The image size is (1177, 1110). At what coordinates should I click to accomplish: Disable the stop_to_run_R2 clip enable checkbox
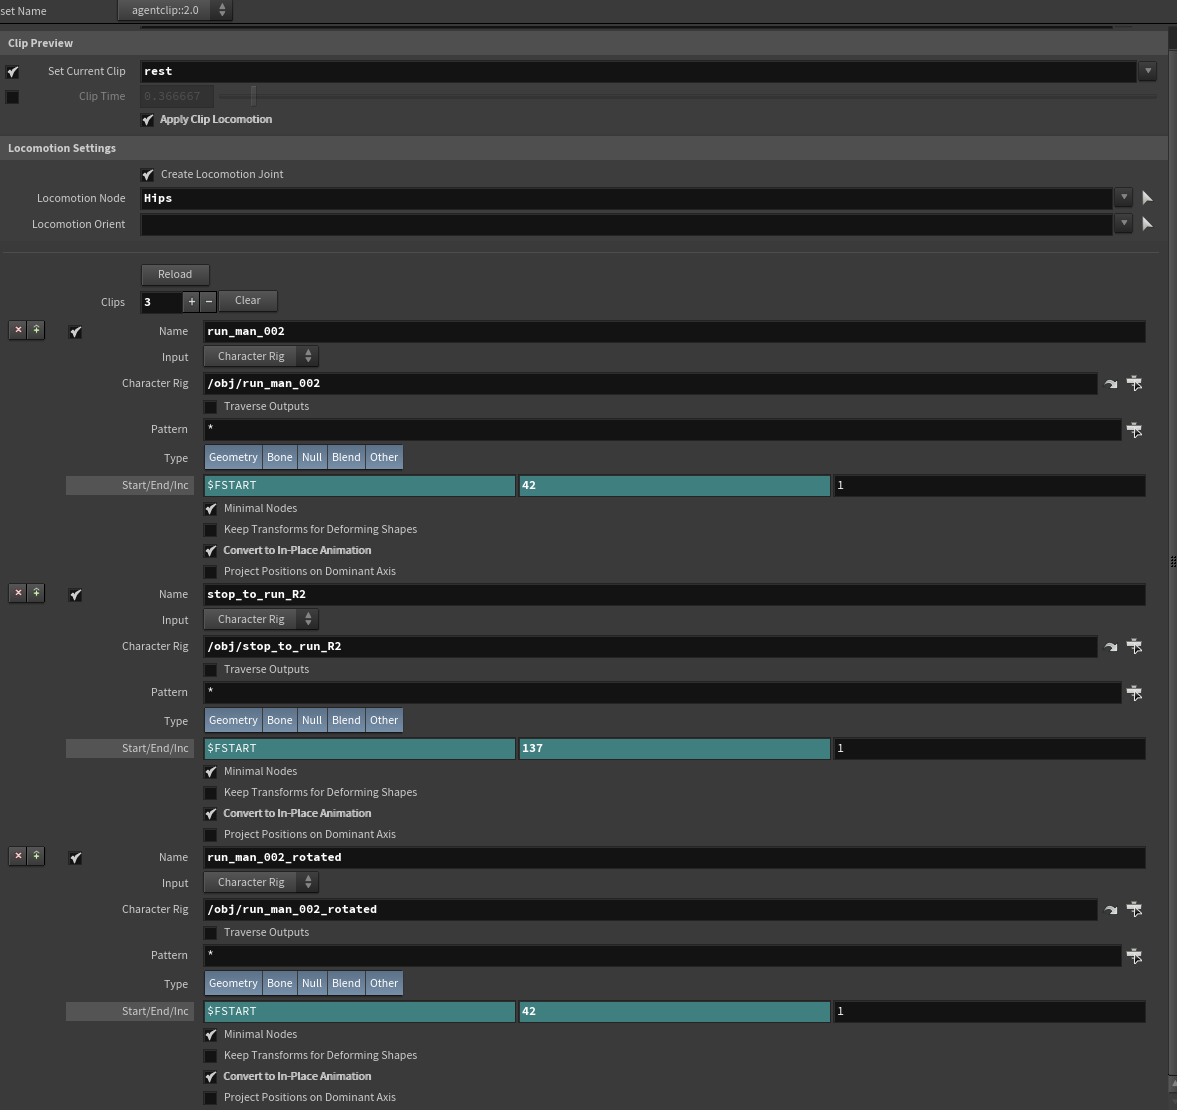(75, 594)
